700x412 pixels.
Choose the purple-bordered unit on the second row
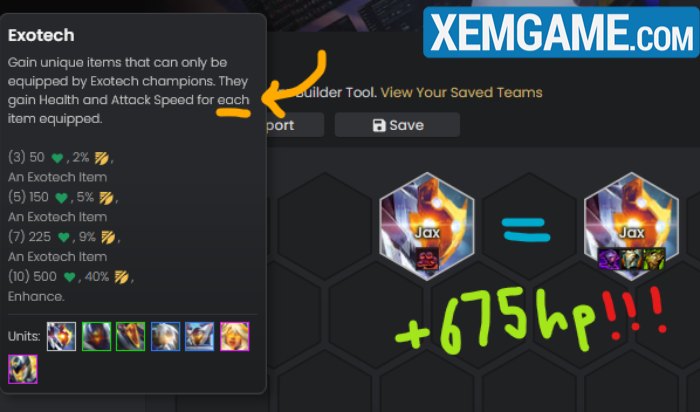tap(23, 369)
